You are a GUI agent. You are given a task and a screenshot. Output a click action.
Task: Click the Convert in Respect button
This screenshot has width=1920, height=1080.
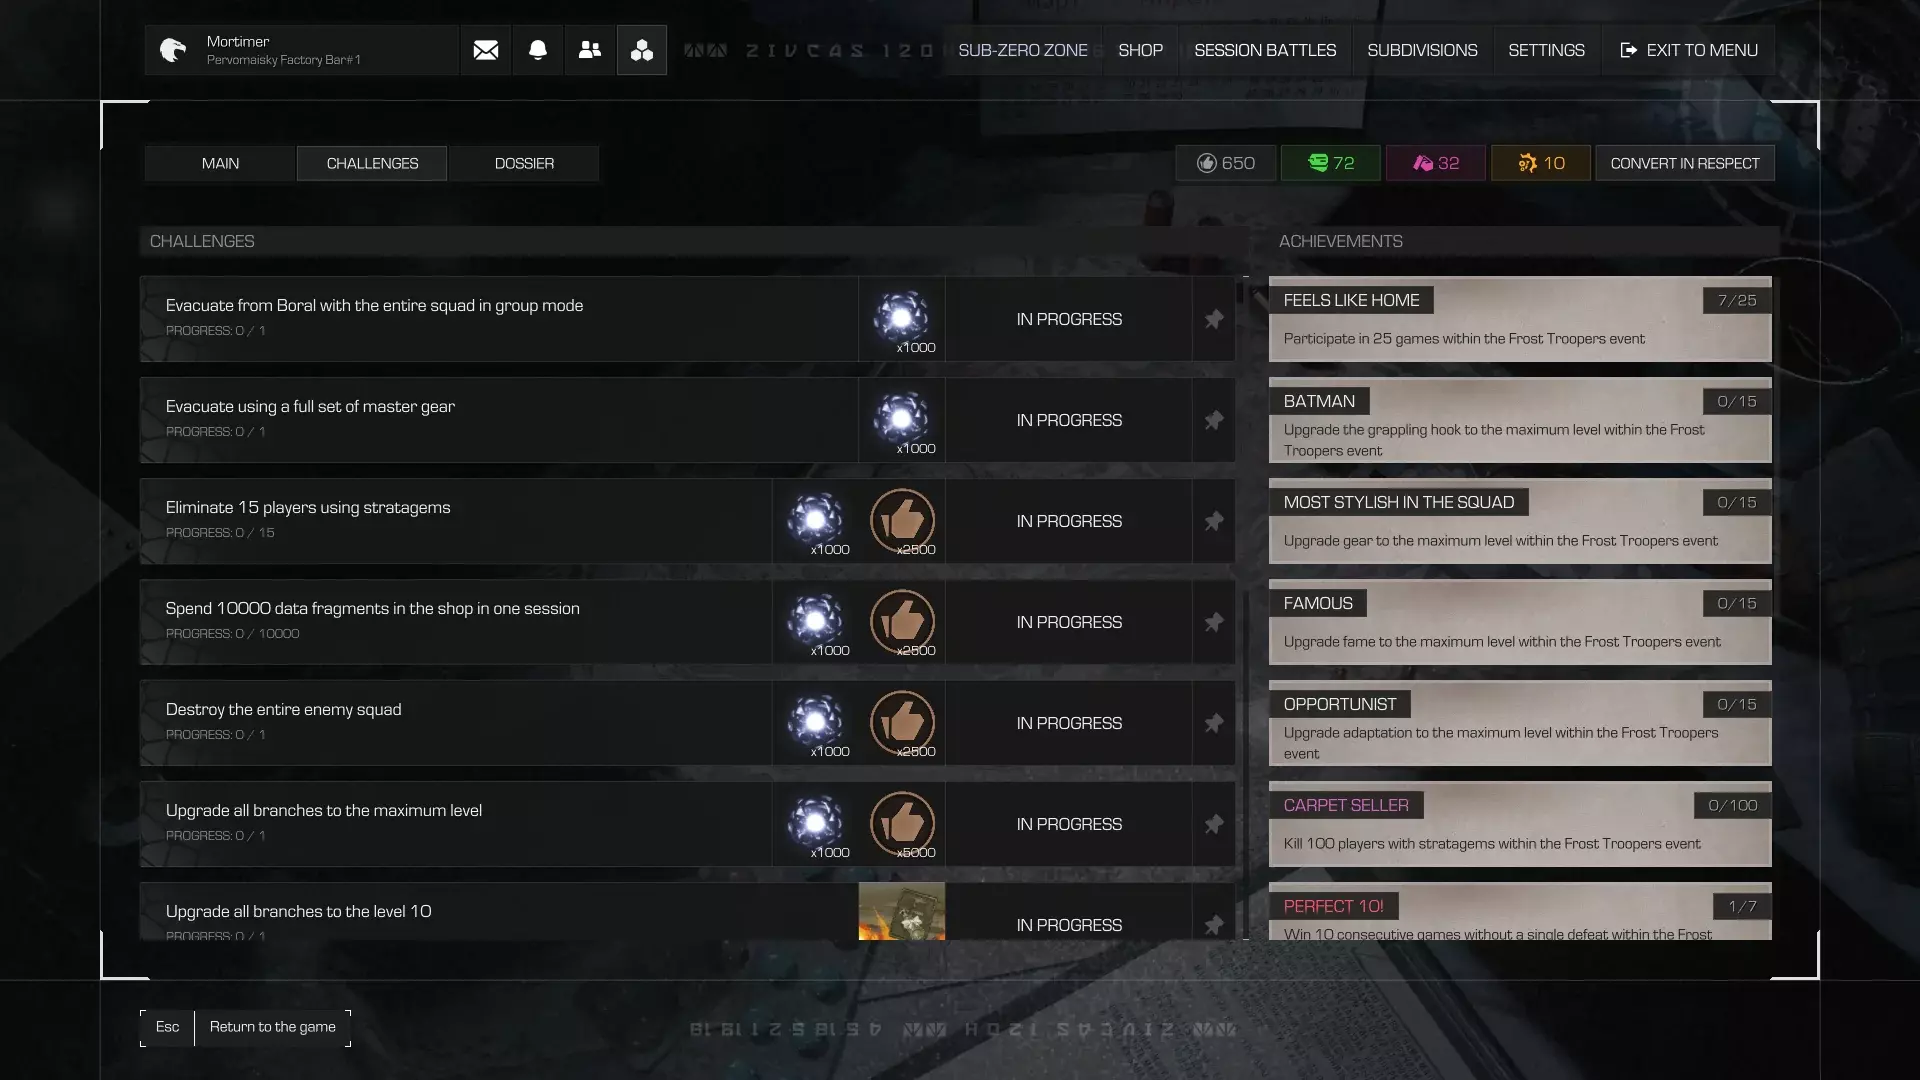click(1685, 163)
